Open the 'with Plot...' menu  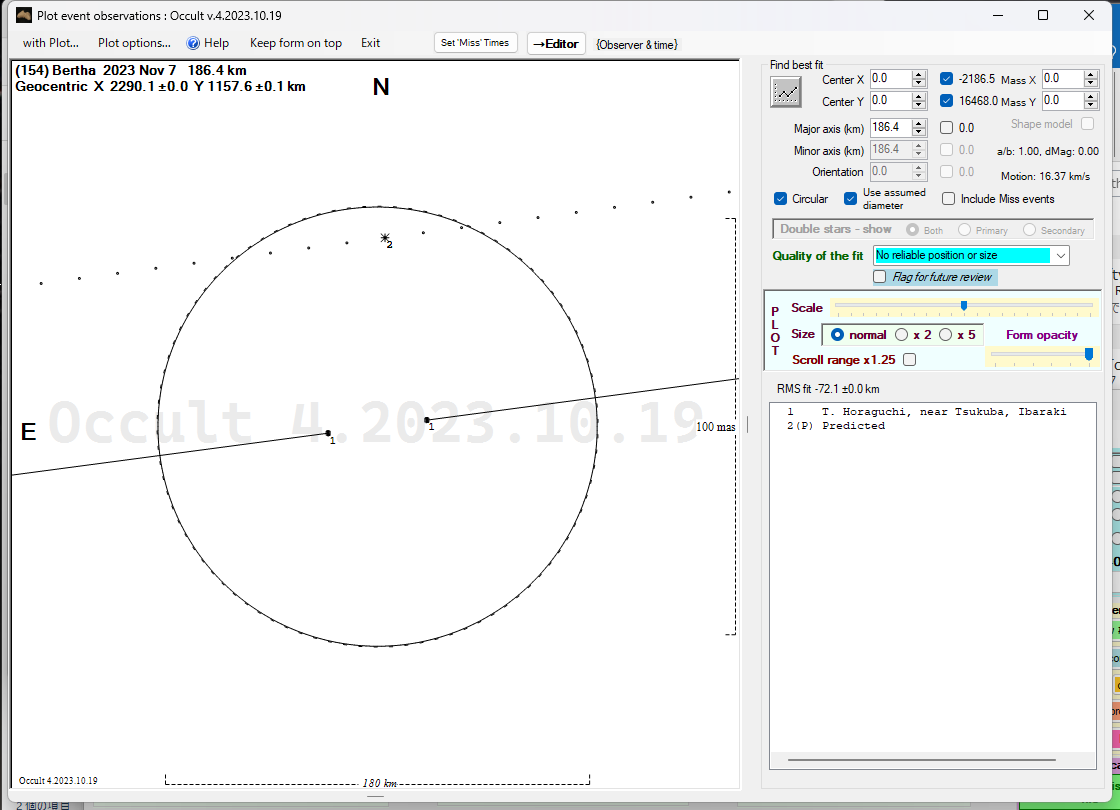point(51,43)
